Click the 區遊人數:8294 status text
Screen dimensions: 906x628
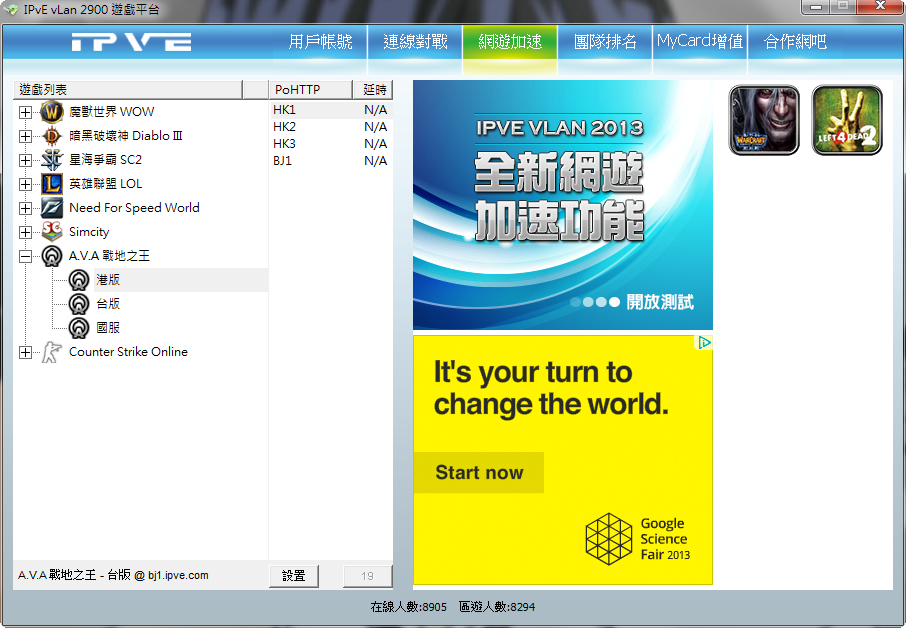[497, 607]
